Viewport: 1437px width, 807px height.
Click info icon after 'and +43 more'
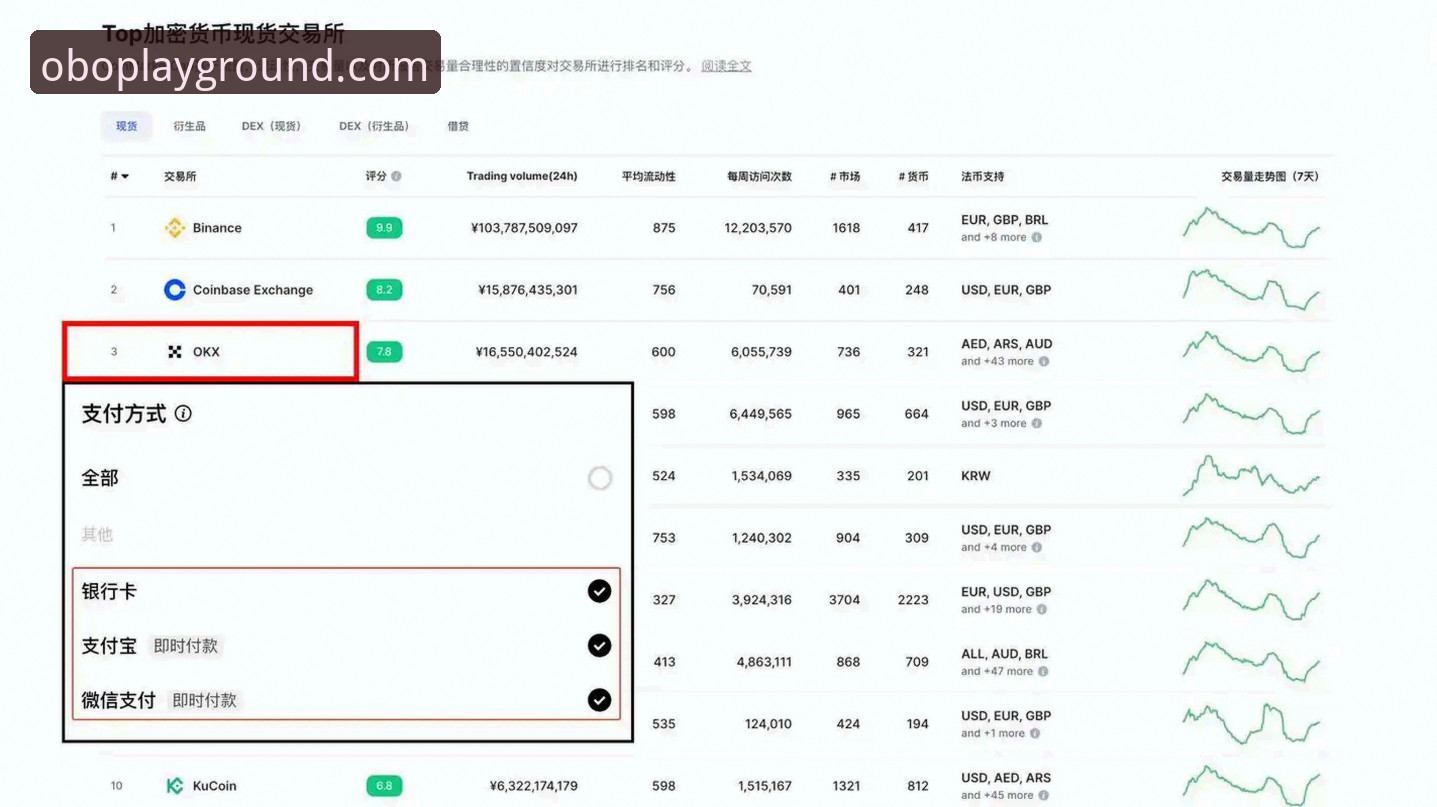1043,362
